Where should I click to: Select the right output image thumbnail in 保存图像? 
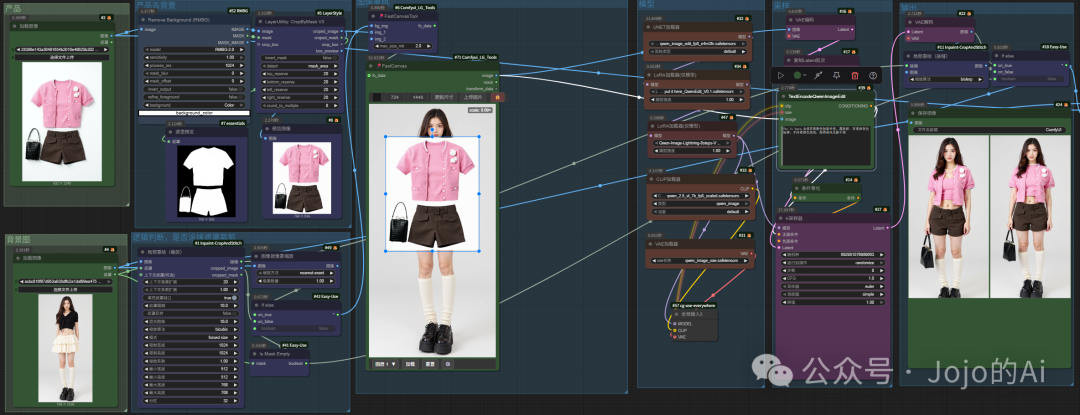1030,216
